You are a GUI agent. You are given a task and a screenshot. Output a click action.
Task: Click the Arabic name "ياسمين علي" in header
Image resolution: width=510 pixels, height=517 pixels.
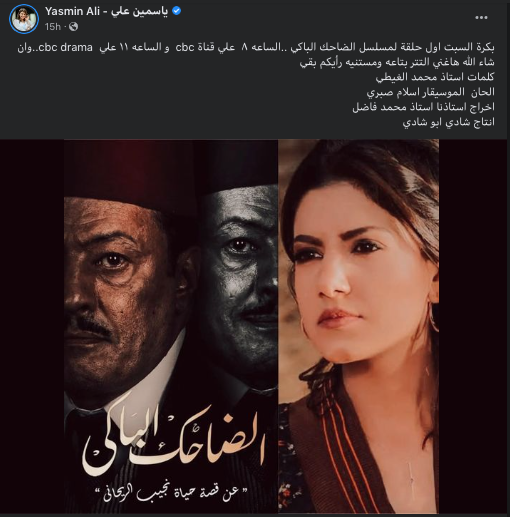click(140, 11)
